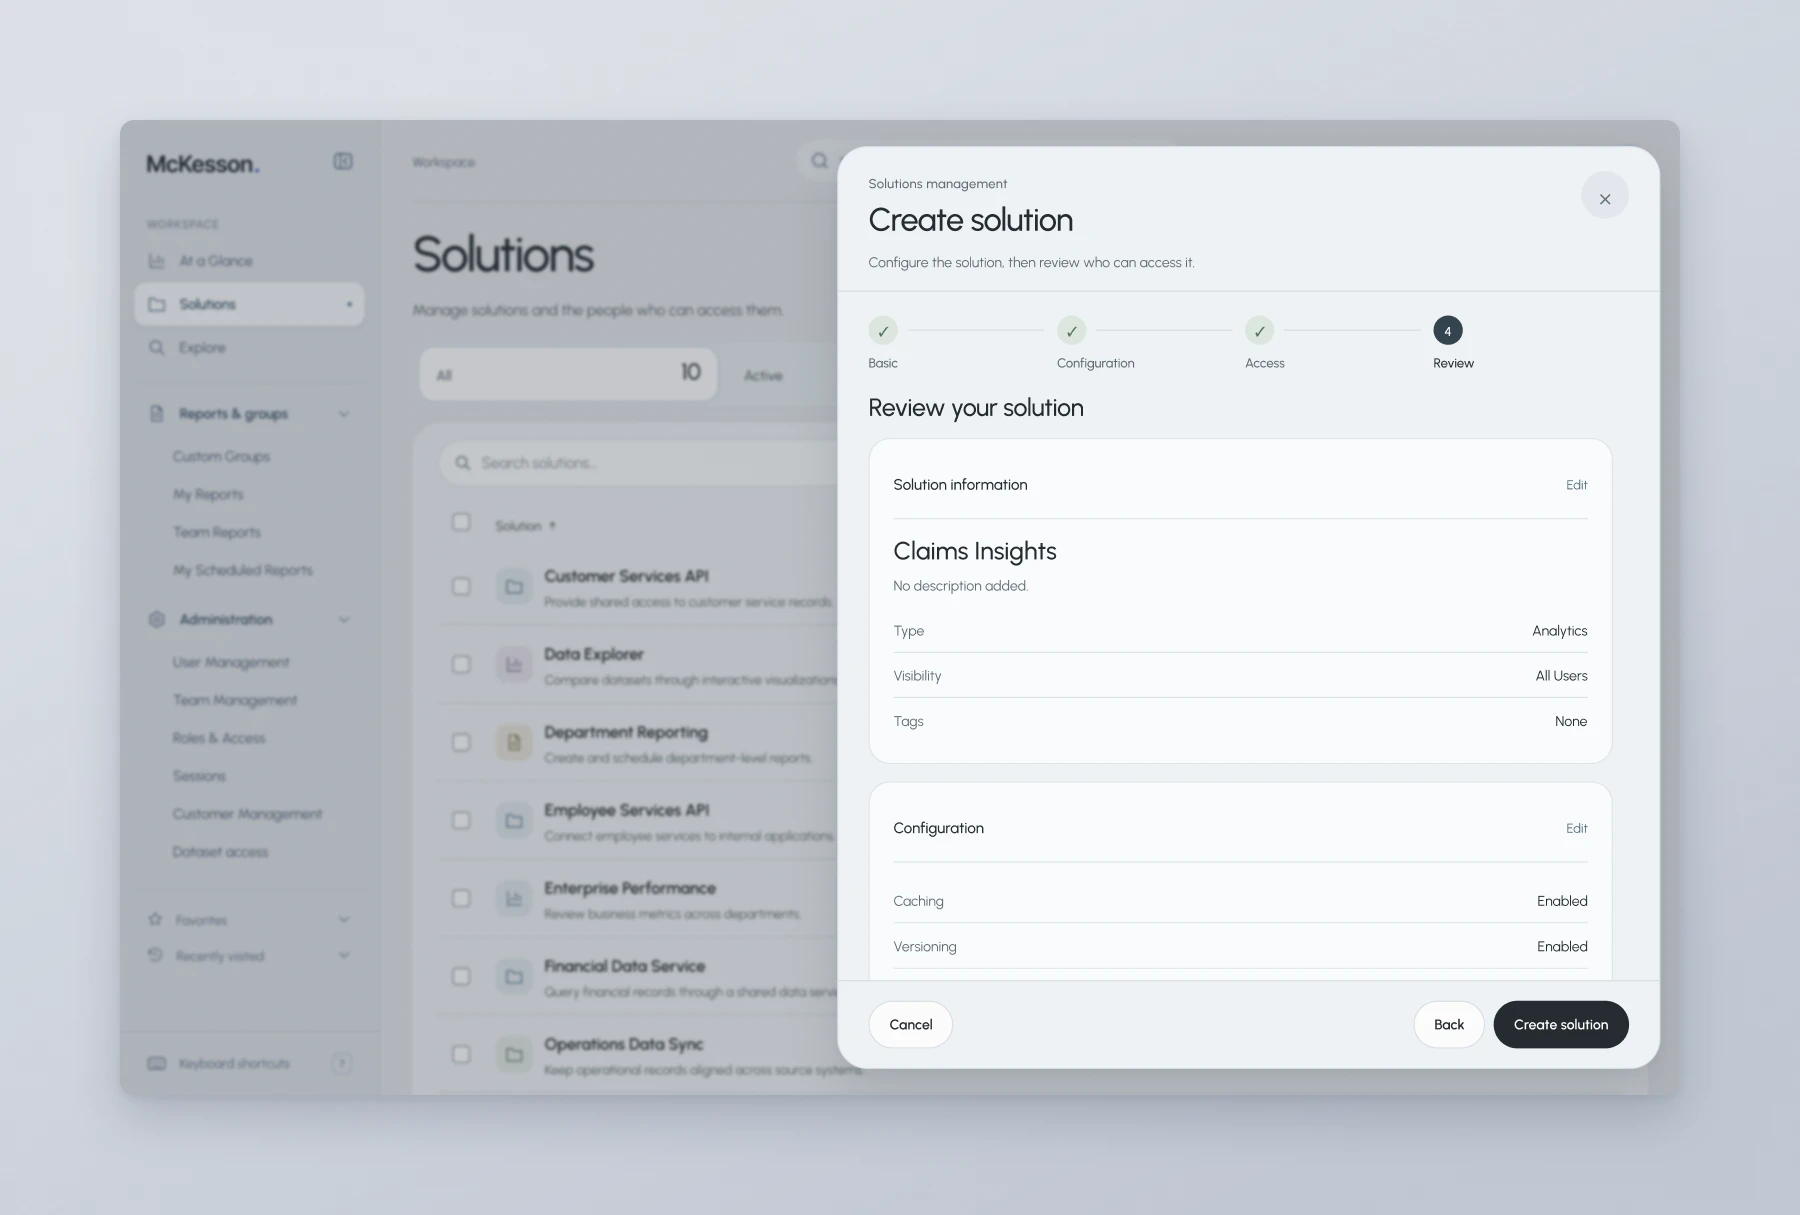Click the workspace search magnifier icon
1800x1215 pixels.
[x=819, y=161]
